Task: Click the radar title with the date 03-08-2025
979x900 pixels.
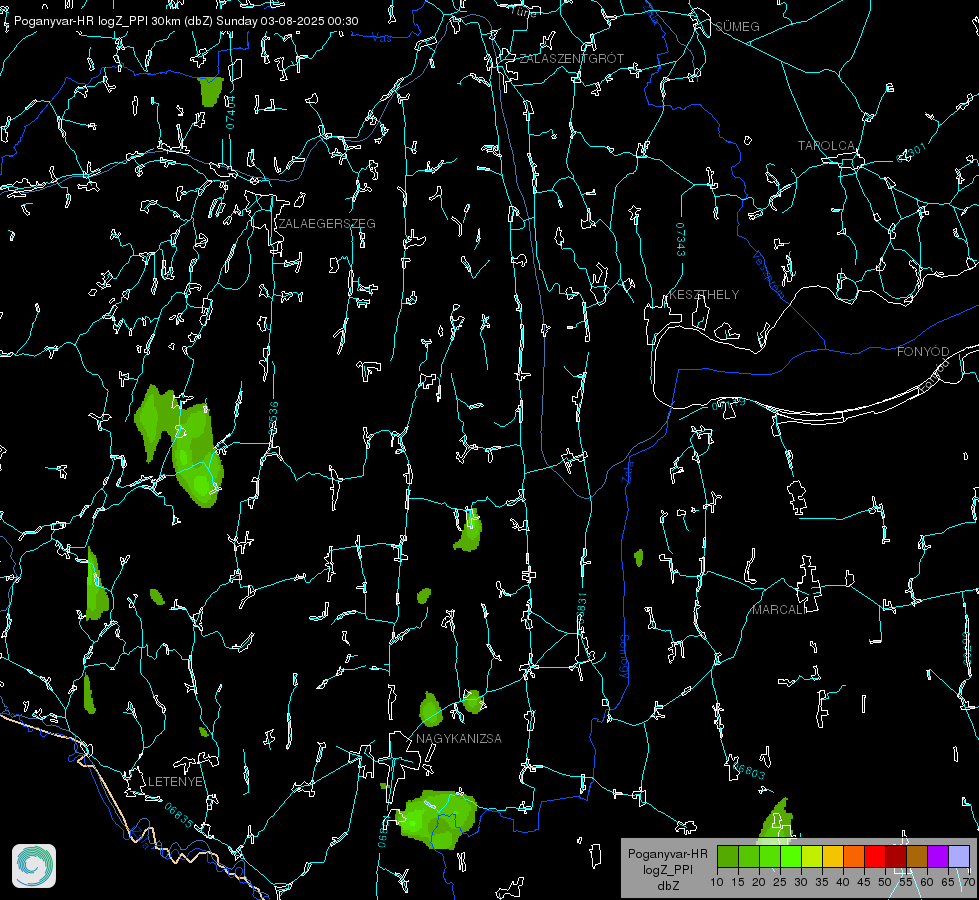Action: click(186, 21)
